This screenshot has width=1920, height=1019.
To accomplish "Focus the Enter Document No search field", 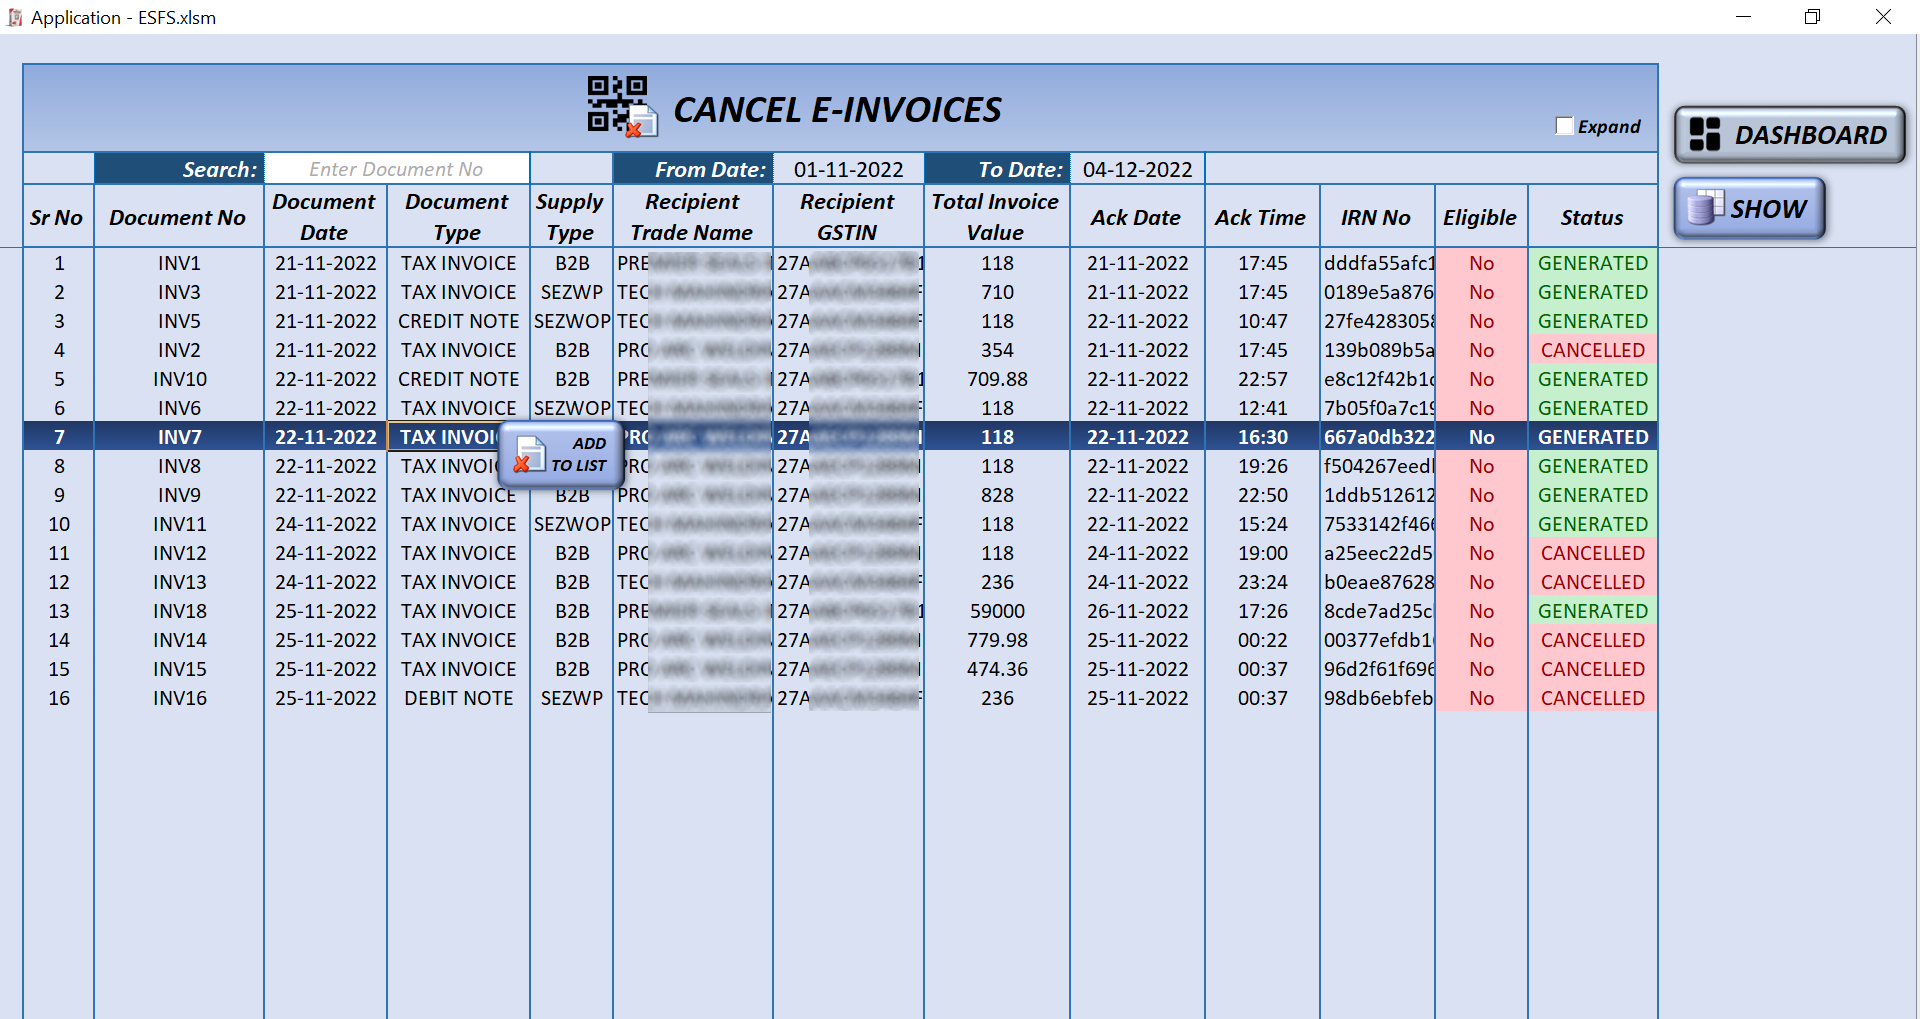I will click(x=396, y=169).
